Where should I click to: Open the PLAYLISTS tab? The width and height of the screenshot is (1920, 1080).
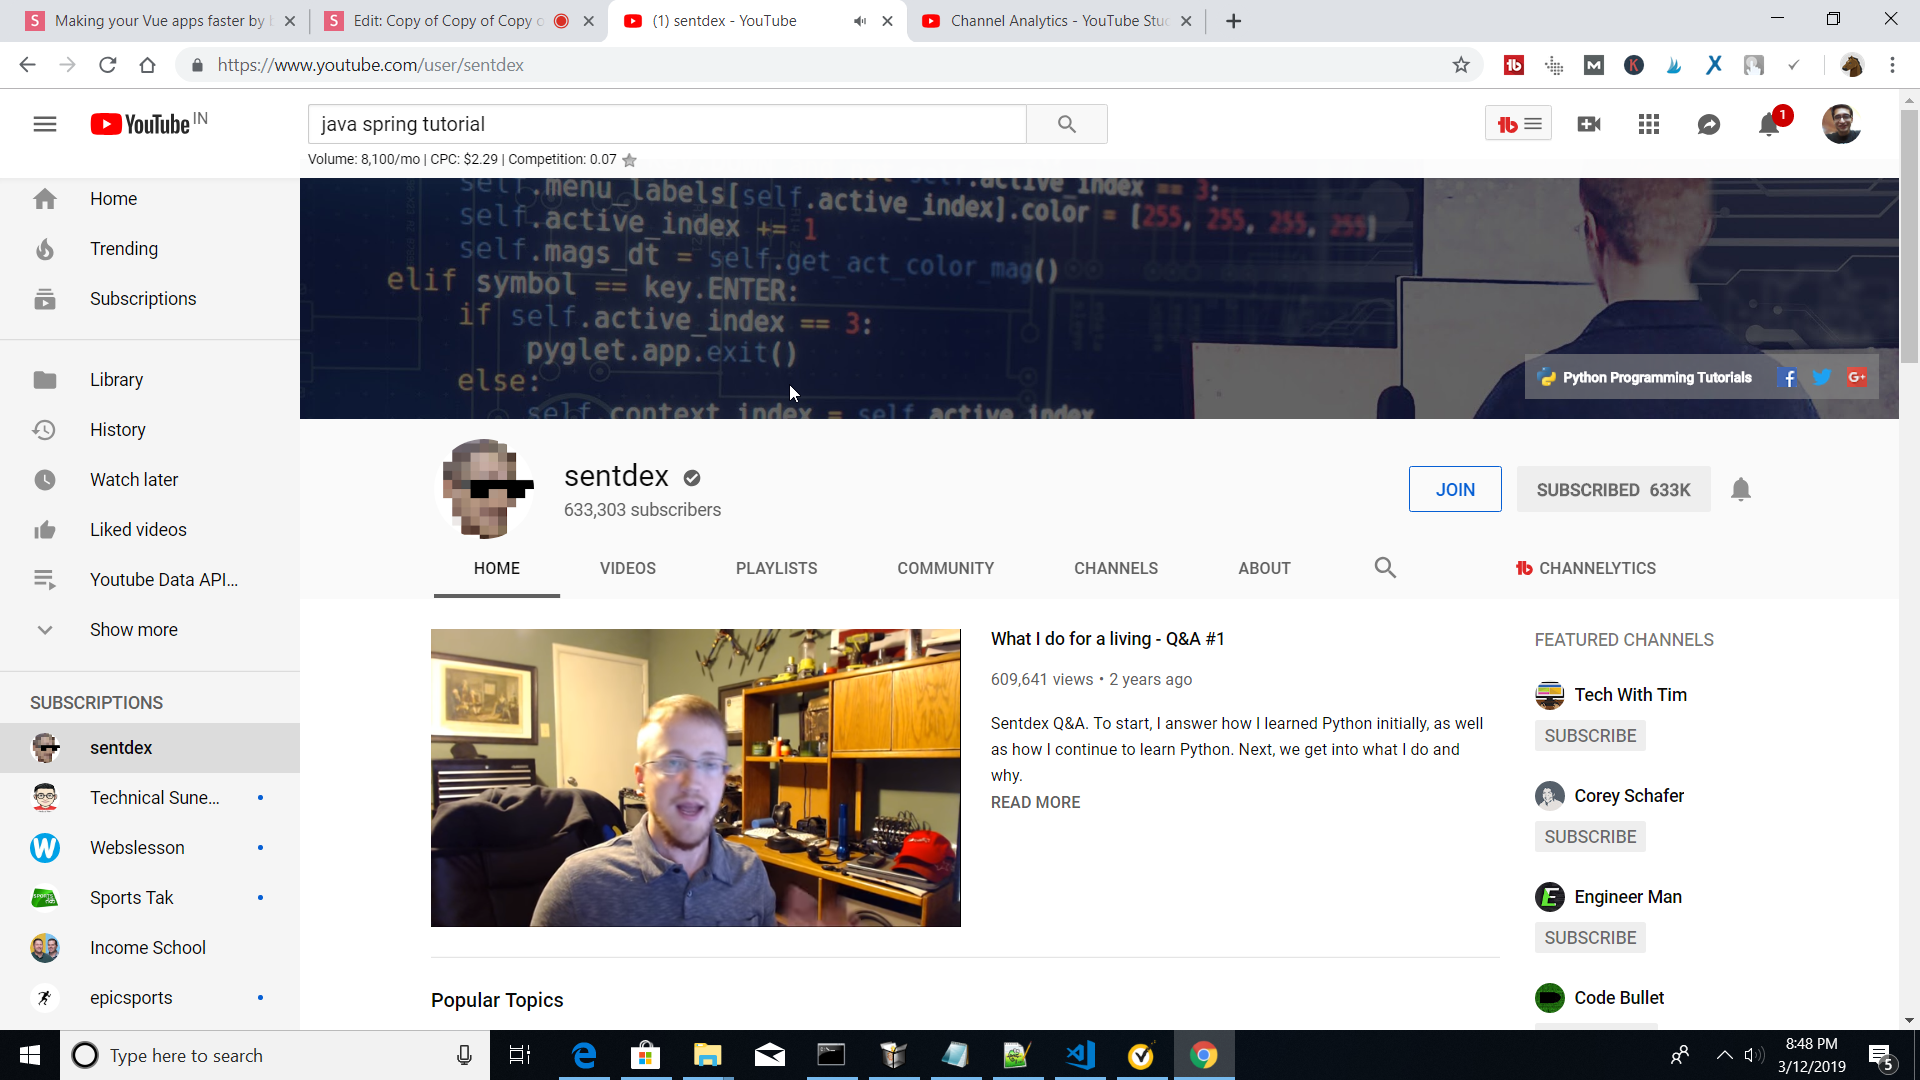(776, 568)
